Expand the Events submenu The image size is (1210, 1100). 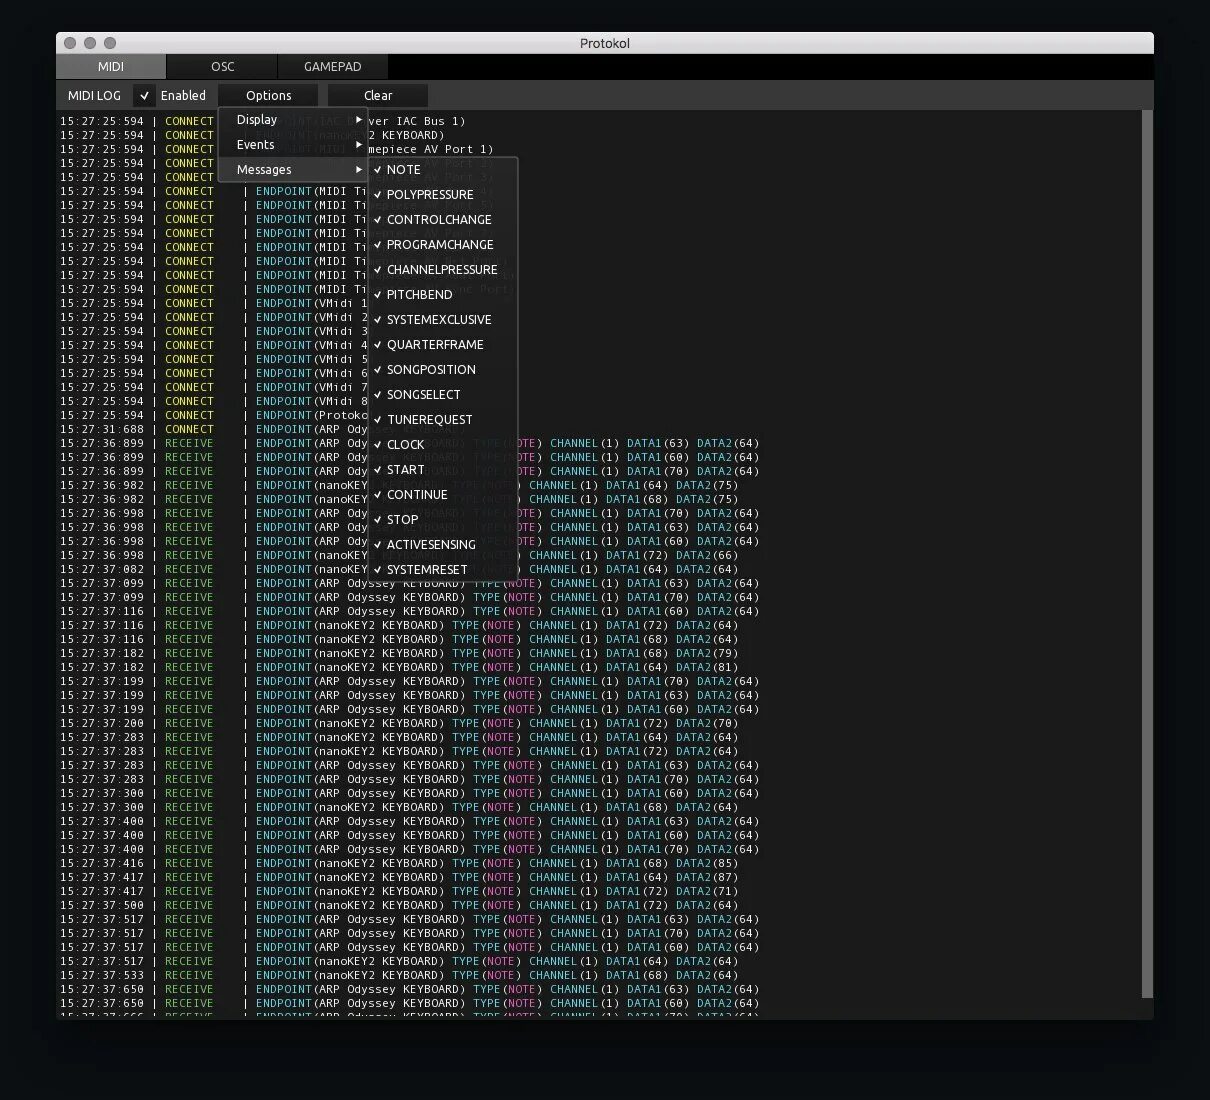[x=293, y=145]
